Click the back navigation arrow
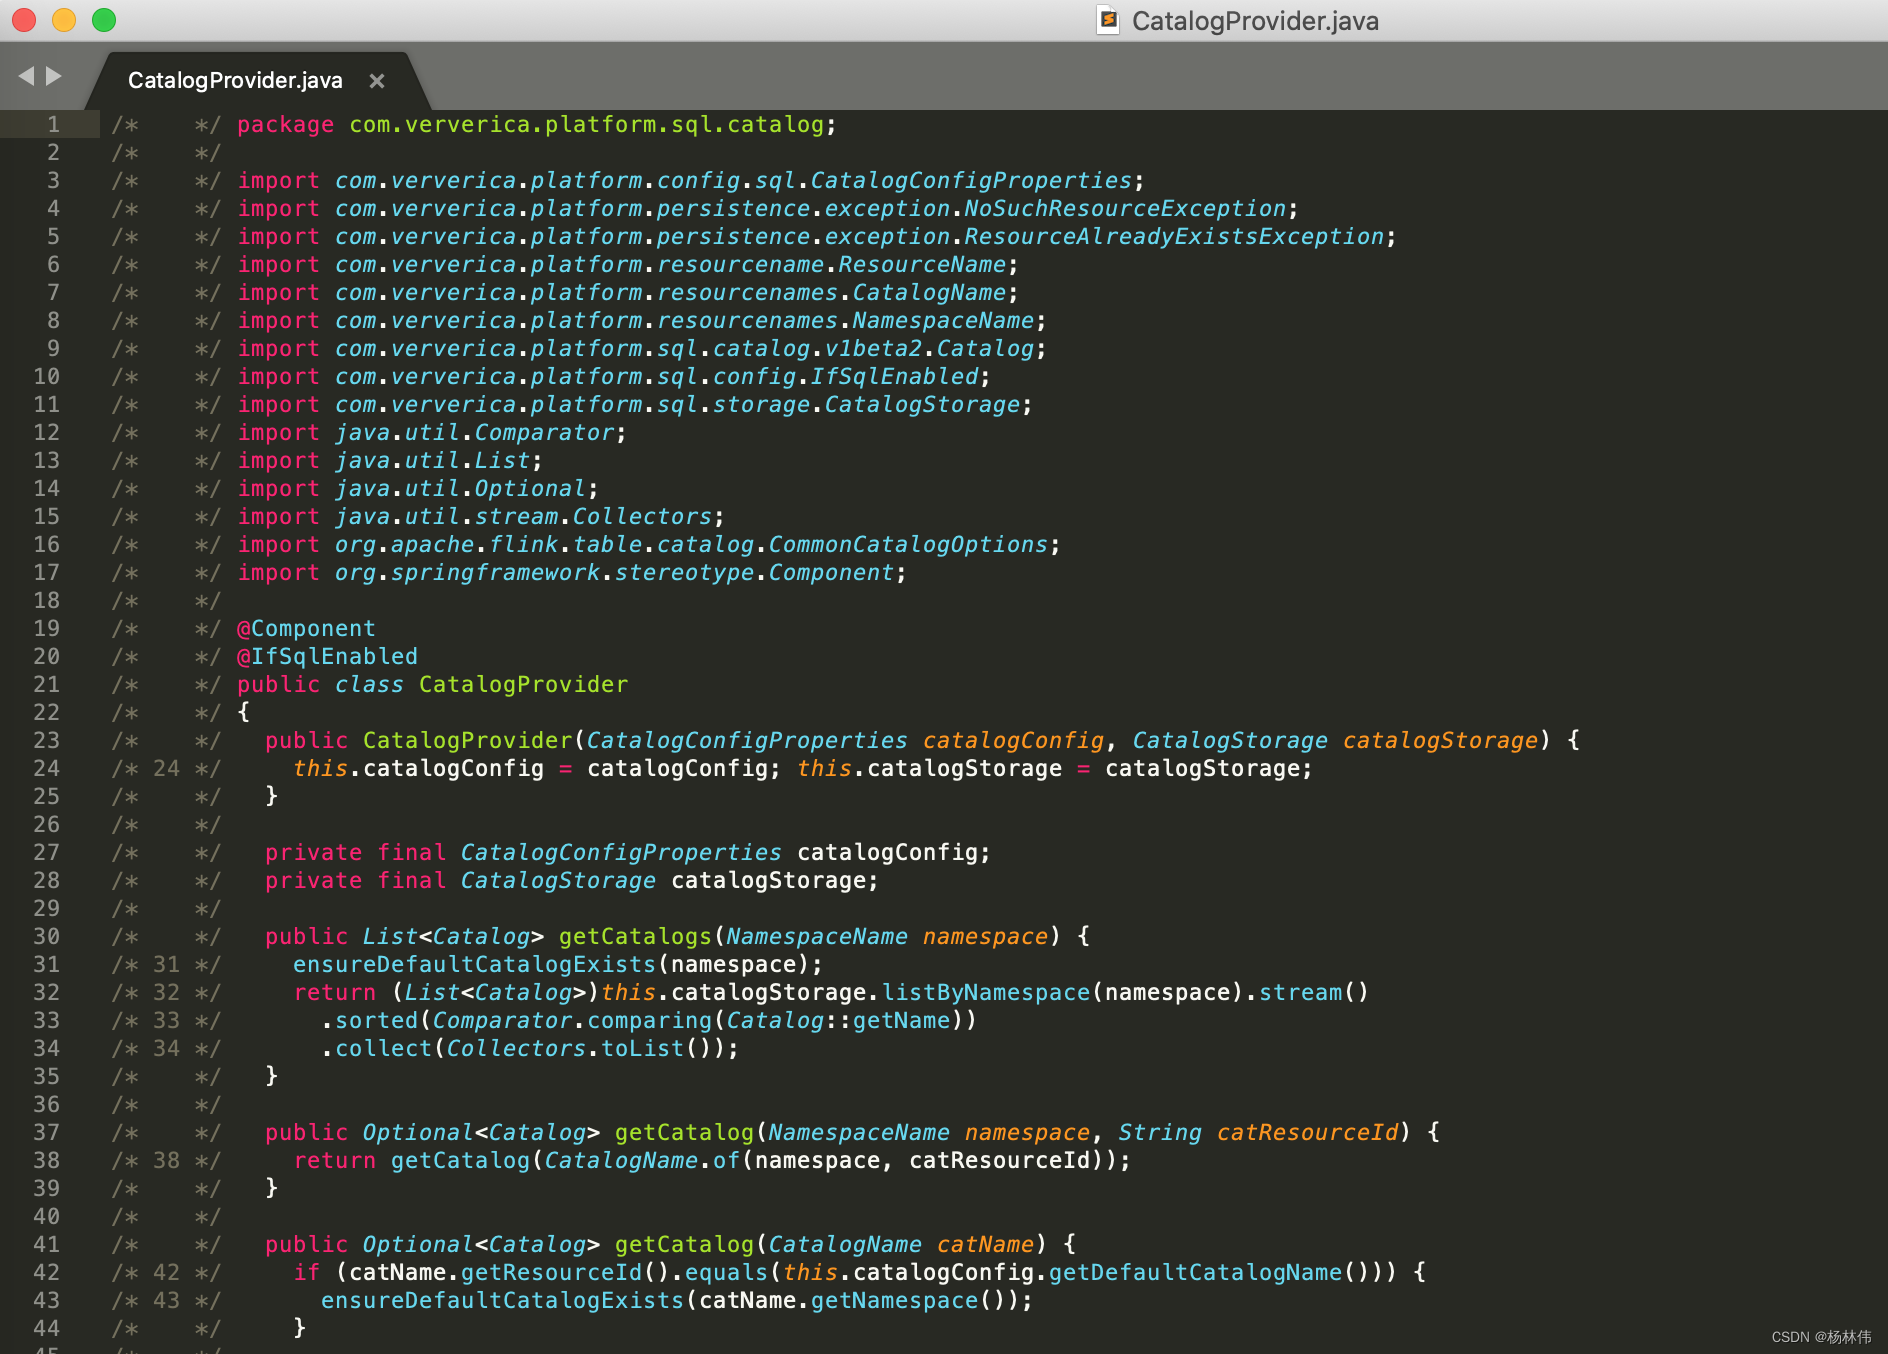Viewport: 1888px width, 1354px height. pos(26,76)
